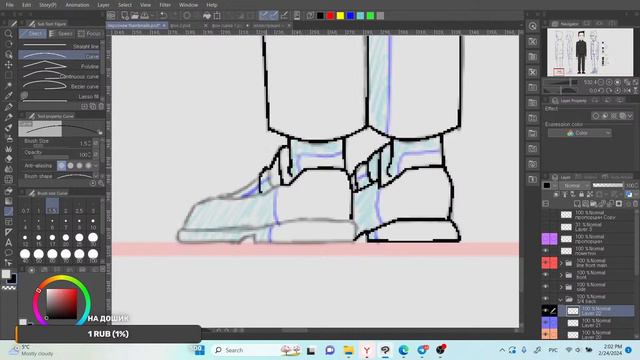
Task: Select the Straight line sub tool
Action: pyautogui.click(x=60, y=46)
